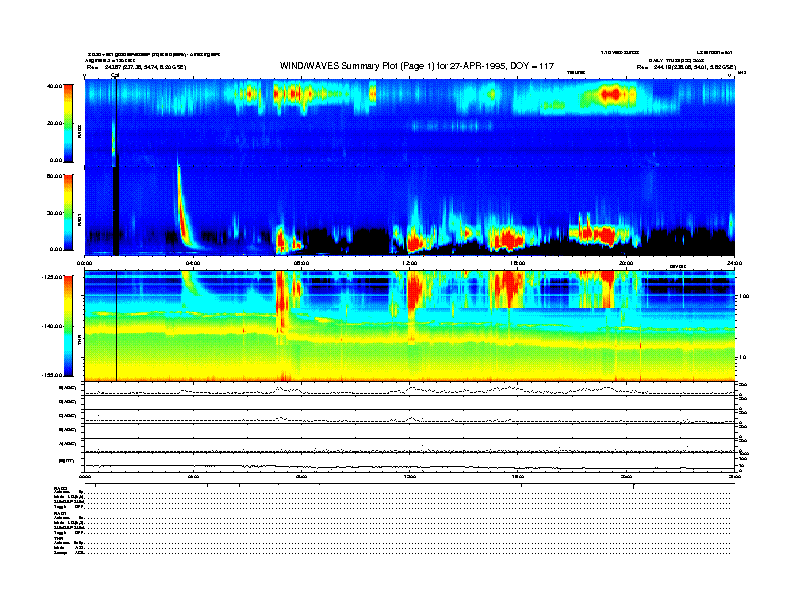This screenshot has height=612, width=792.
Task: Click the top line-plot row trace near 12:00
Action: pos(412,389)
